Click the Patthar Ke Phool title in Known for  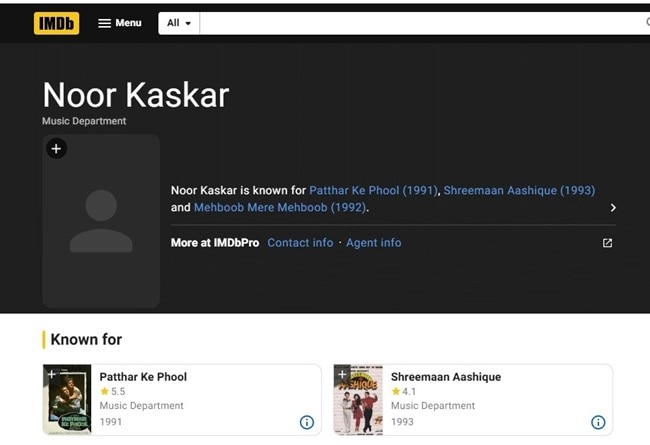143,377
